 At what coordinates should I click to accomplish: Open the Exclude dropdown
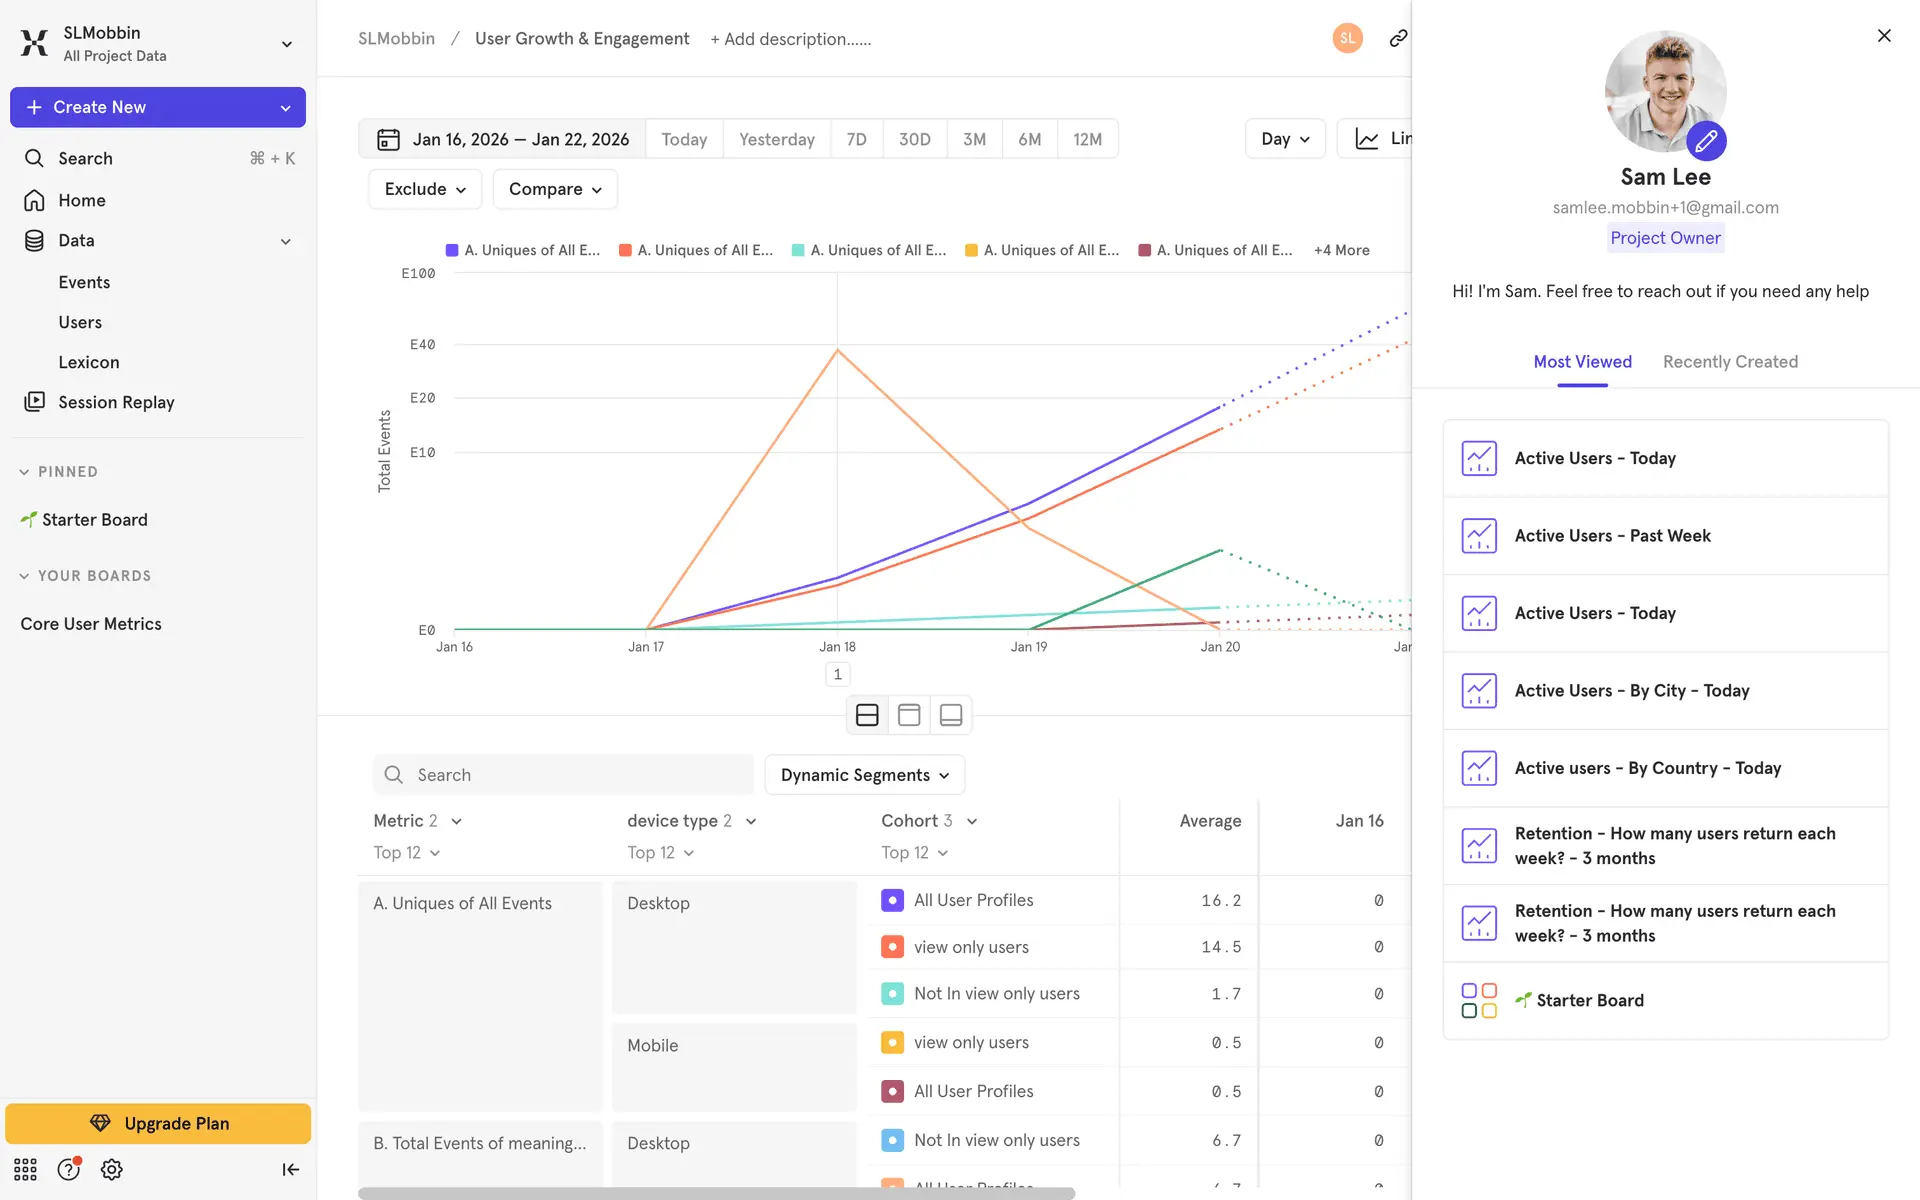425,189
